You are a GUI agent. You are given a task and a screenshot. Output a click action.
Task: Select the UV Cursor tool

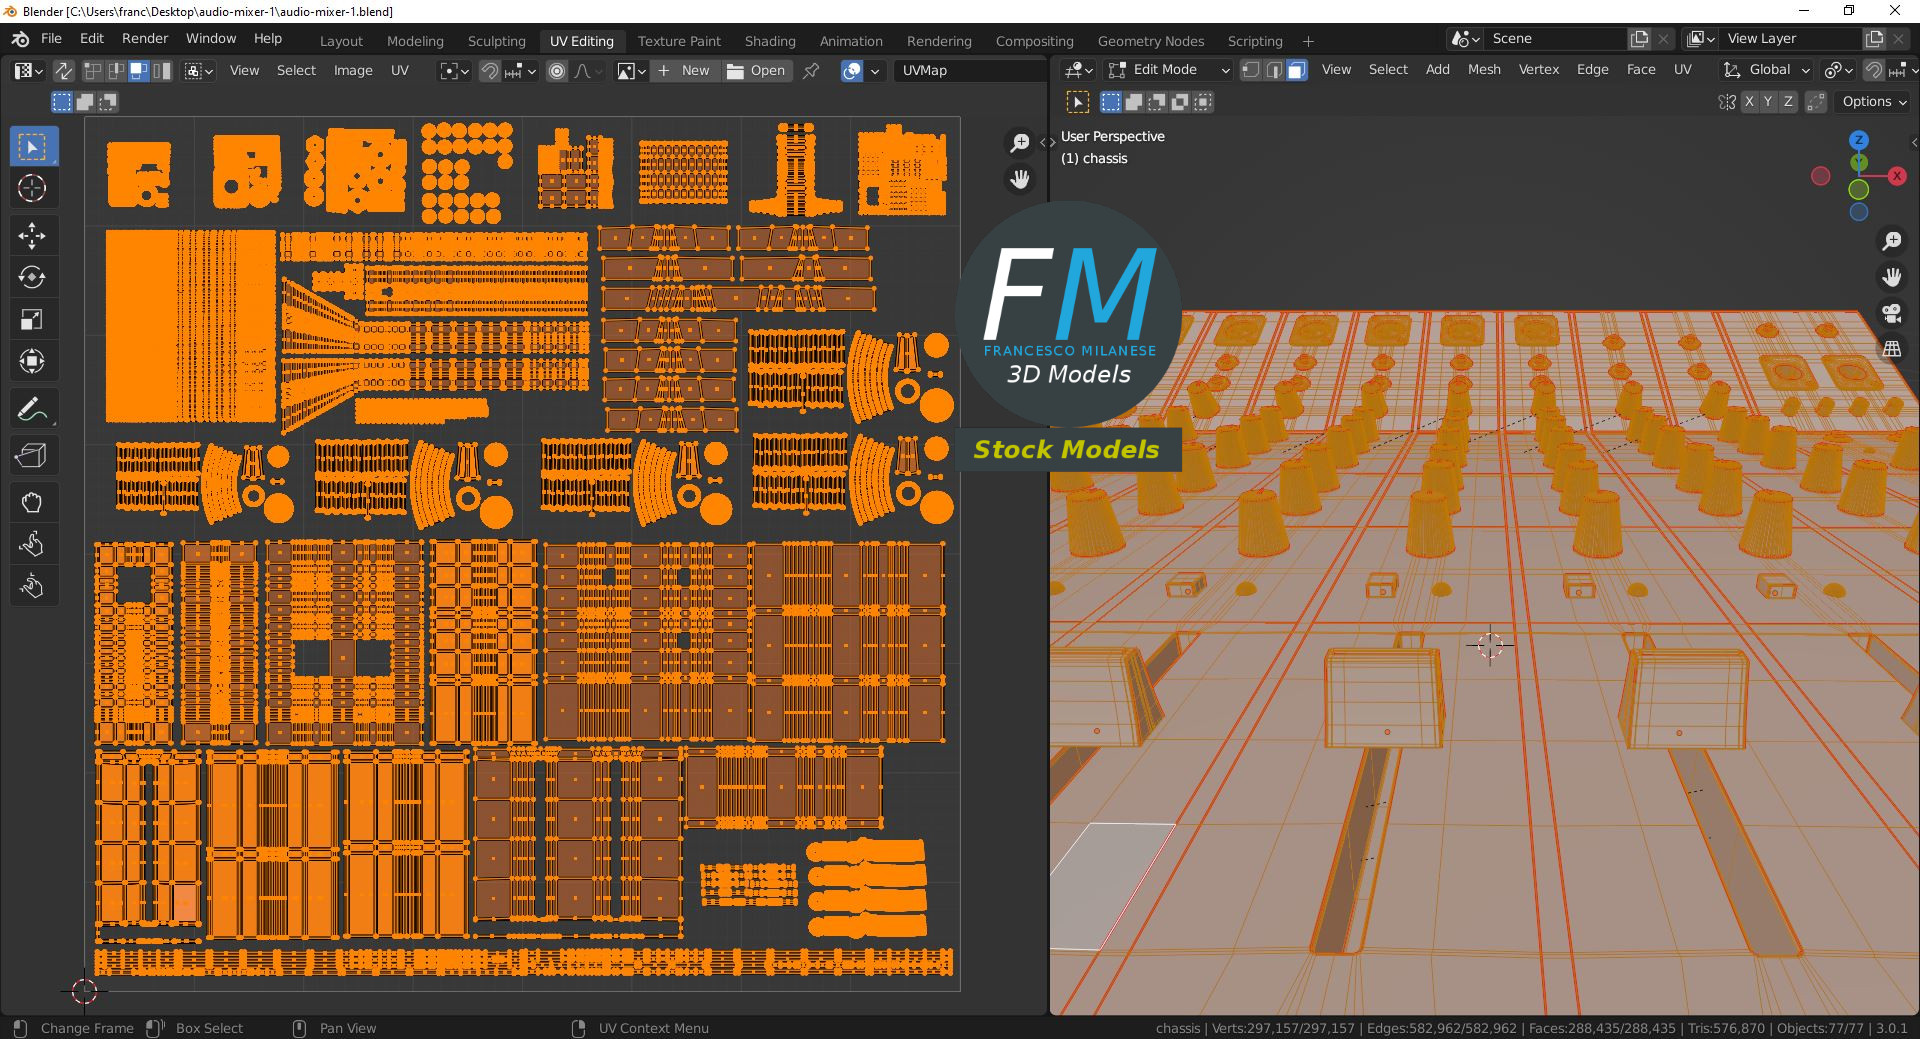point(32,188)
